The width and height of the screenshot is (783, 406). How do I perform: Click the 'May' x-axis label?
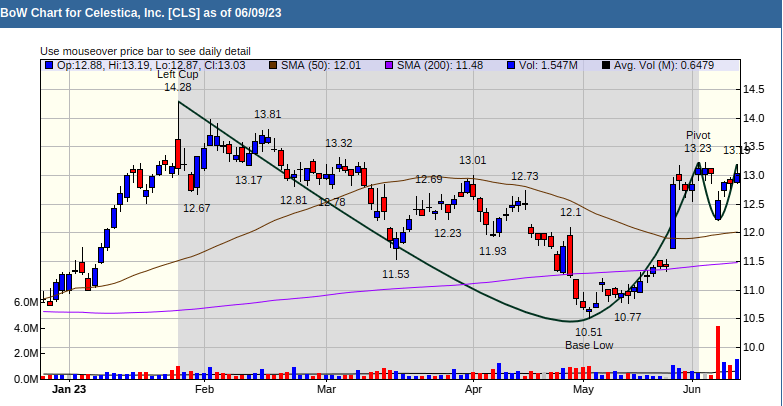[583, 389]
